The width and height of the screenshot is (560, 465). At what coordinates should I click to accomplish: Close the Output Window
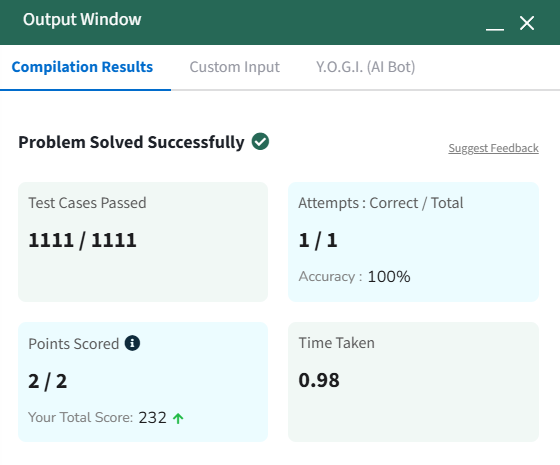[527, 23]
